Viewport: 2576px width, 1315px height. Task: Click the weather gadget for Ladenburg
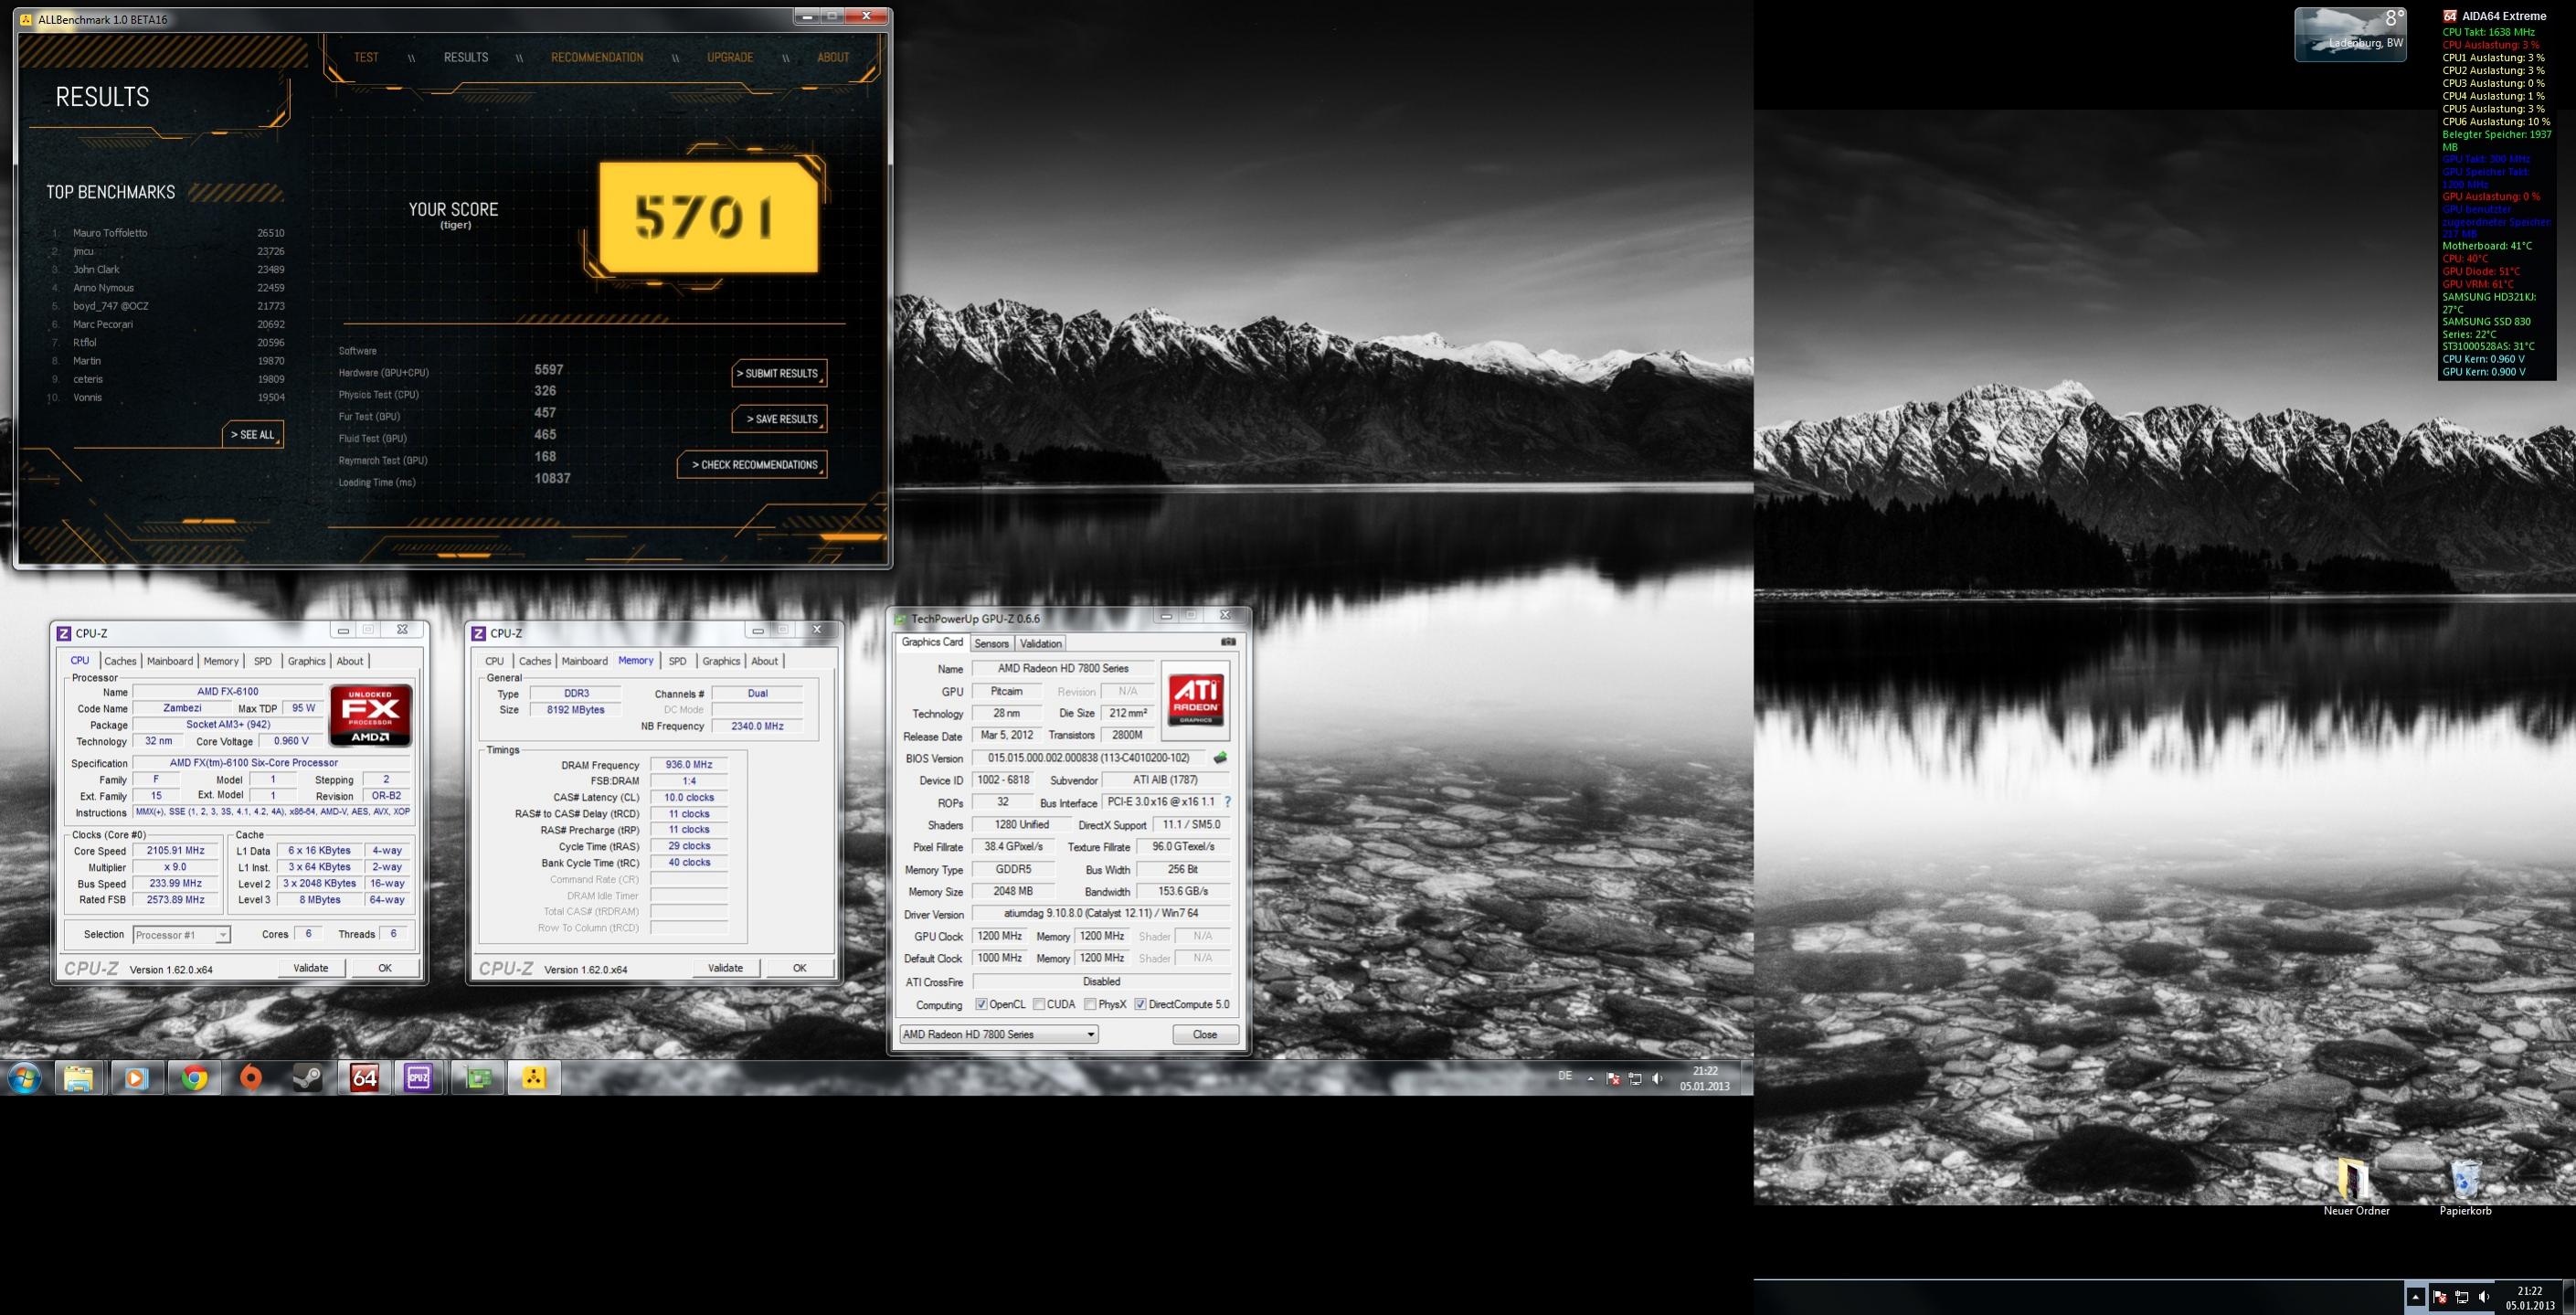[x=2349, y=34]
